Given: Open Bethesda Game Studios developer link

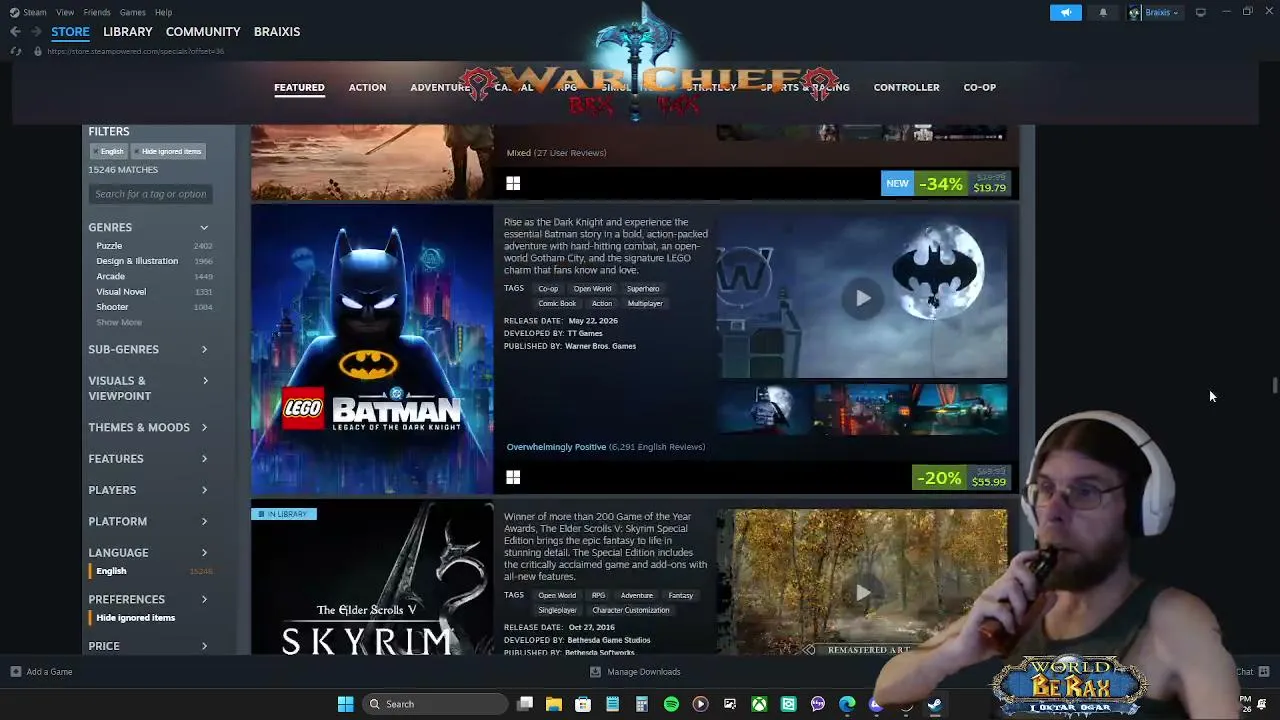Looking at the screenshot, I should (608, 640).
